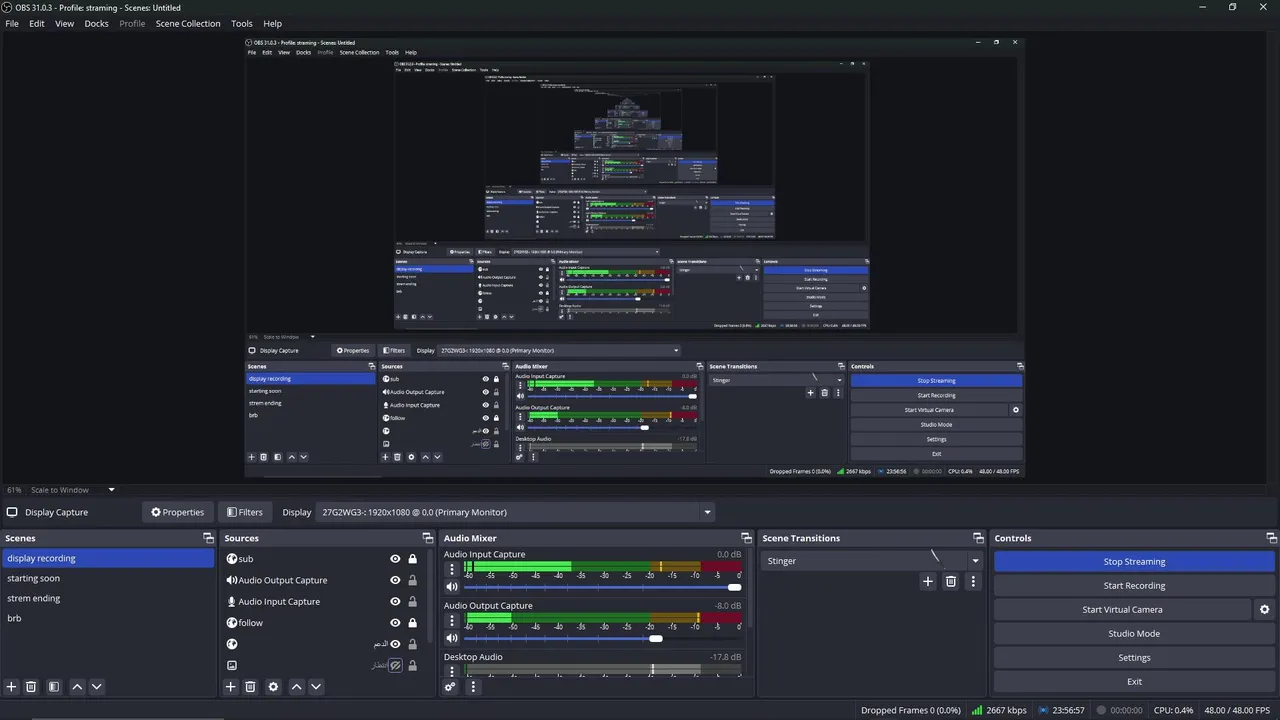Mute Audio Input Capture in mixer
Viewport: 1280px width, 720px height.
452,587
